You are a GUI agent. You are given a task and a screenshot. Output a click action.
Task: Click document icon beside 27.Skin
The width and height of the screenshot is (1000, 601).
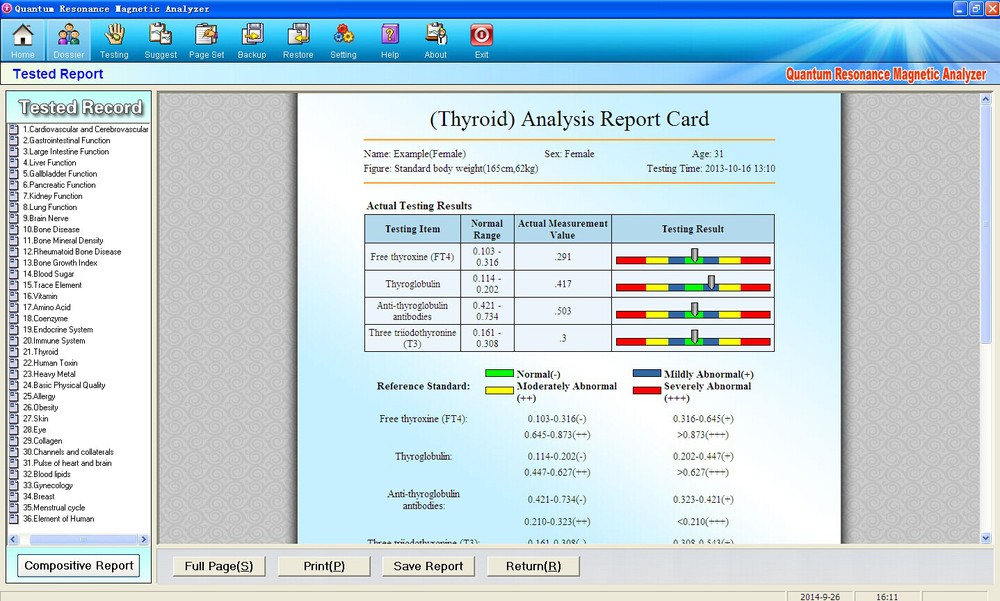pos(14,419)
